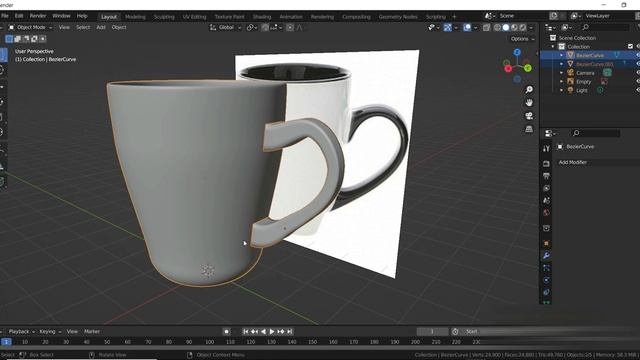
Task: Open the Tool properties tab icon
Action: tap(547, 149)
